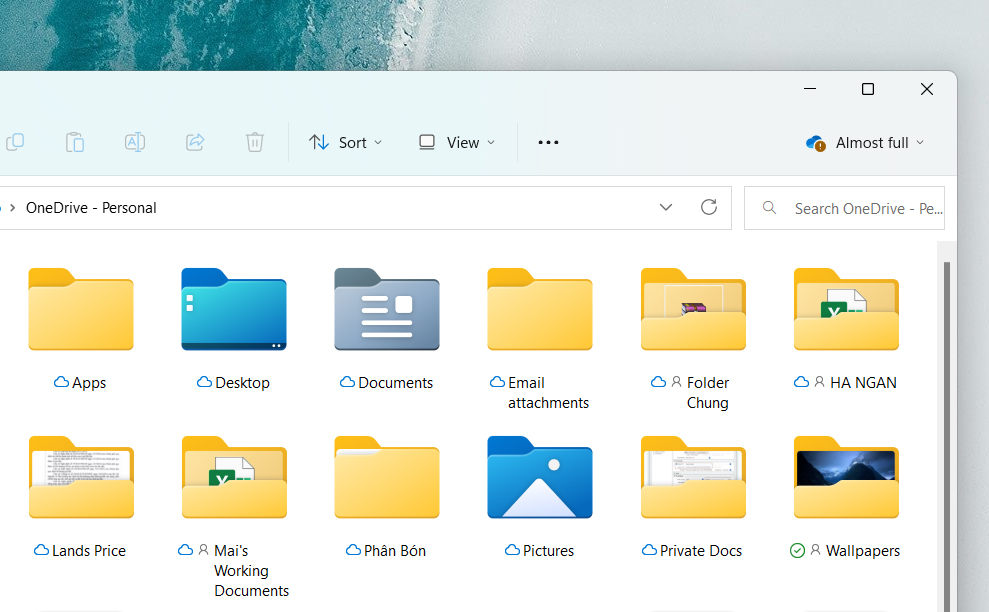
Task: Open the Private Docs folder
Action: (x=692, y=478)
